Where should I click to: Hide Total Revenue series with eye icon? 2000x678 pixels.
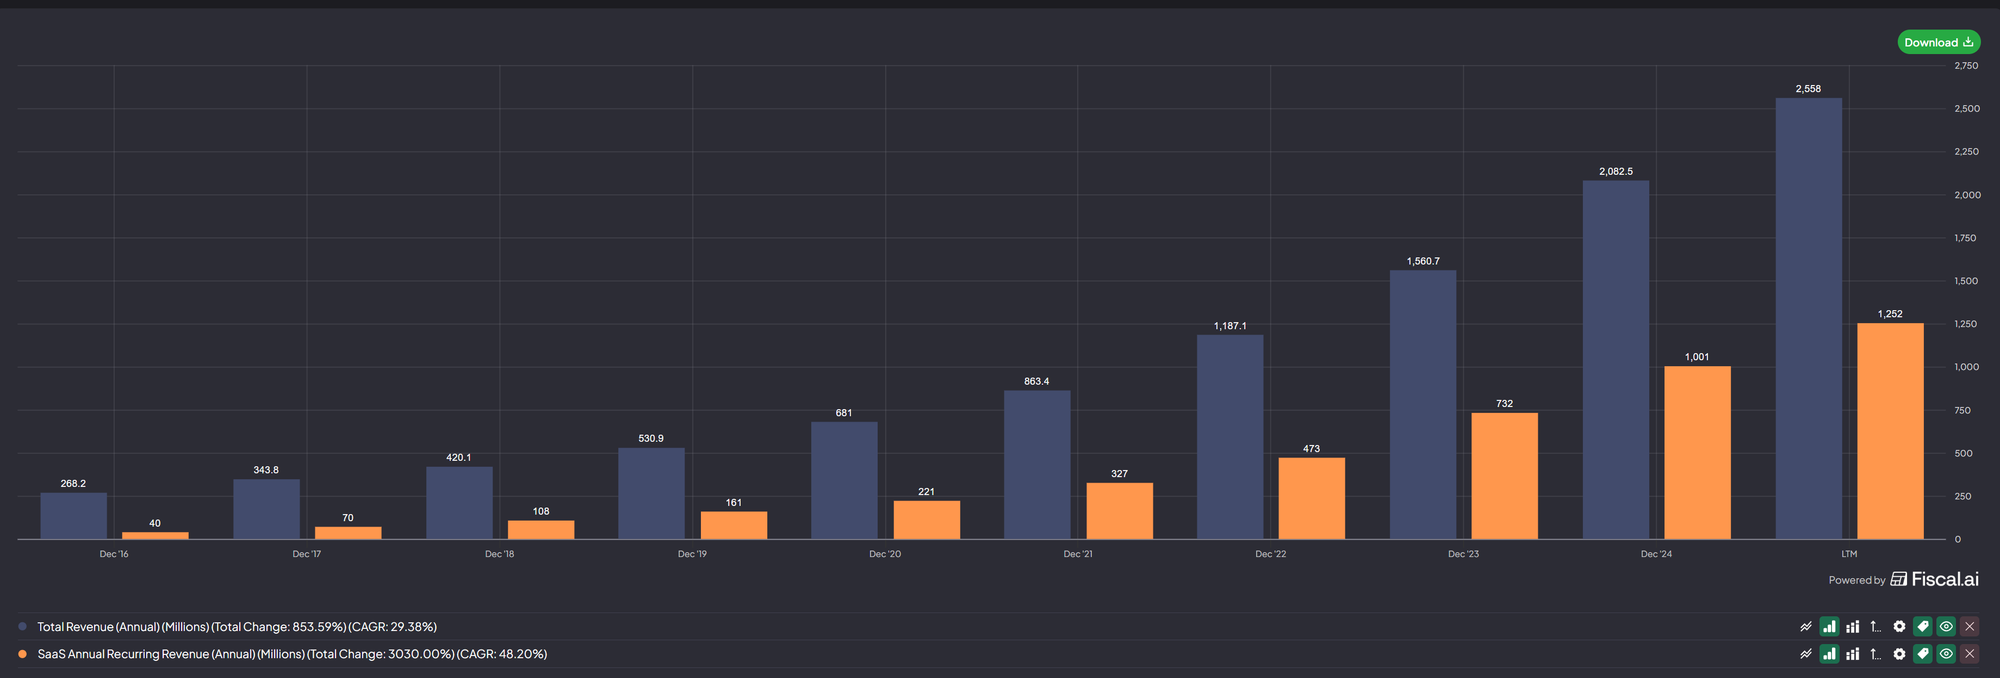click(1946, 627)
